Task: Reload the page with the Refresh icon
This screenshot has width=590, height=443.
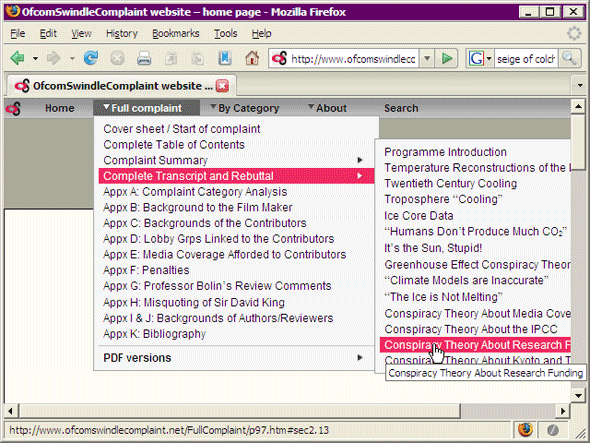Action: tap(91, 58)
